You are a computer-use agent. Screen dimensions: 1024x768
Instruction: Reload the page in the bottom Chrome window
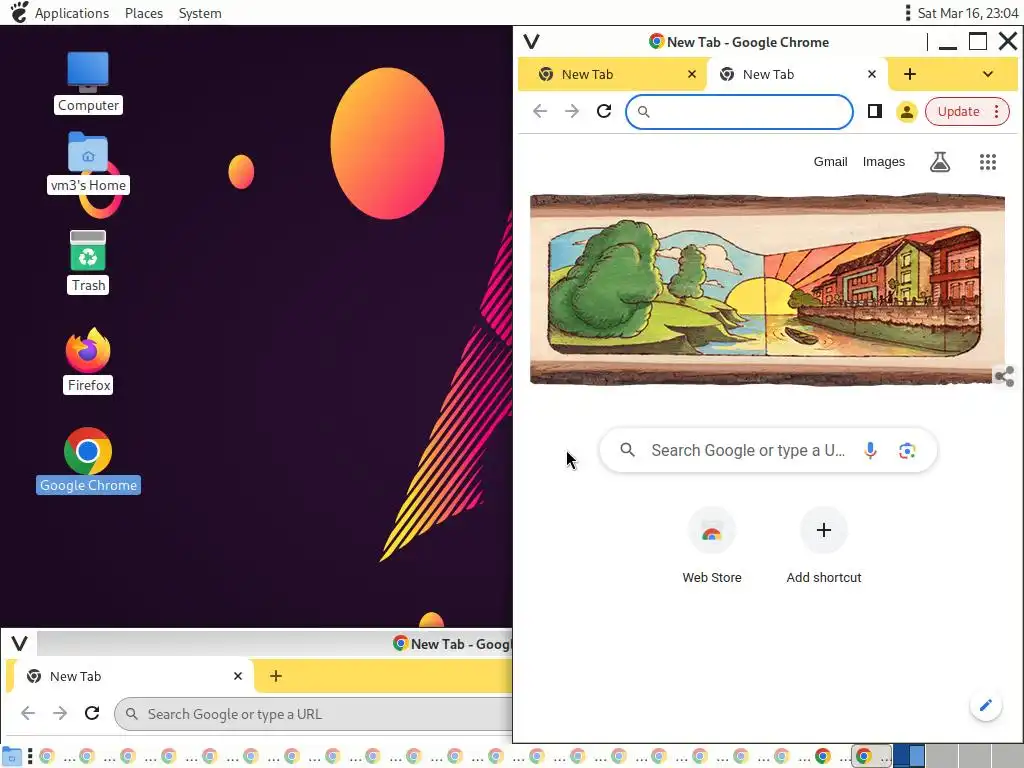92,713
